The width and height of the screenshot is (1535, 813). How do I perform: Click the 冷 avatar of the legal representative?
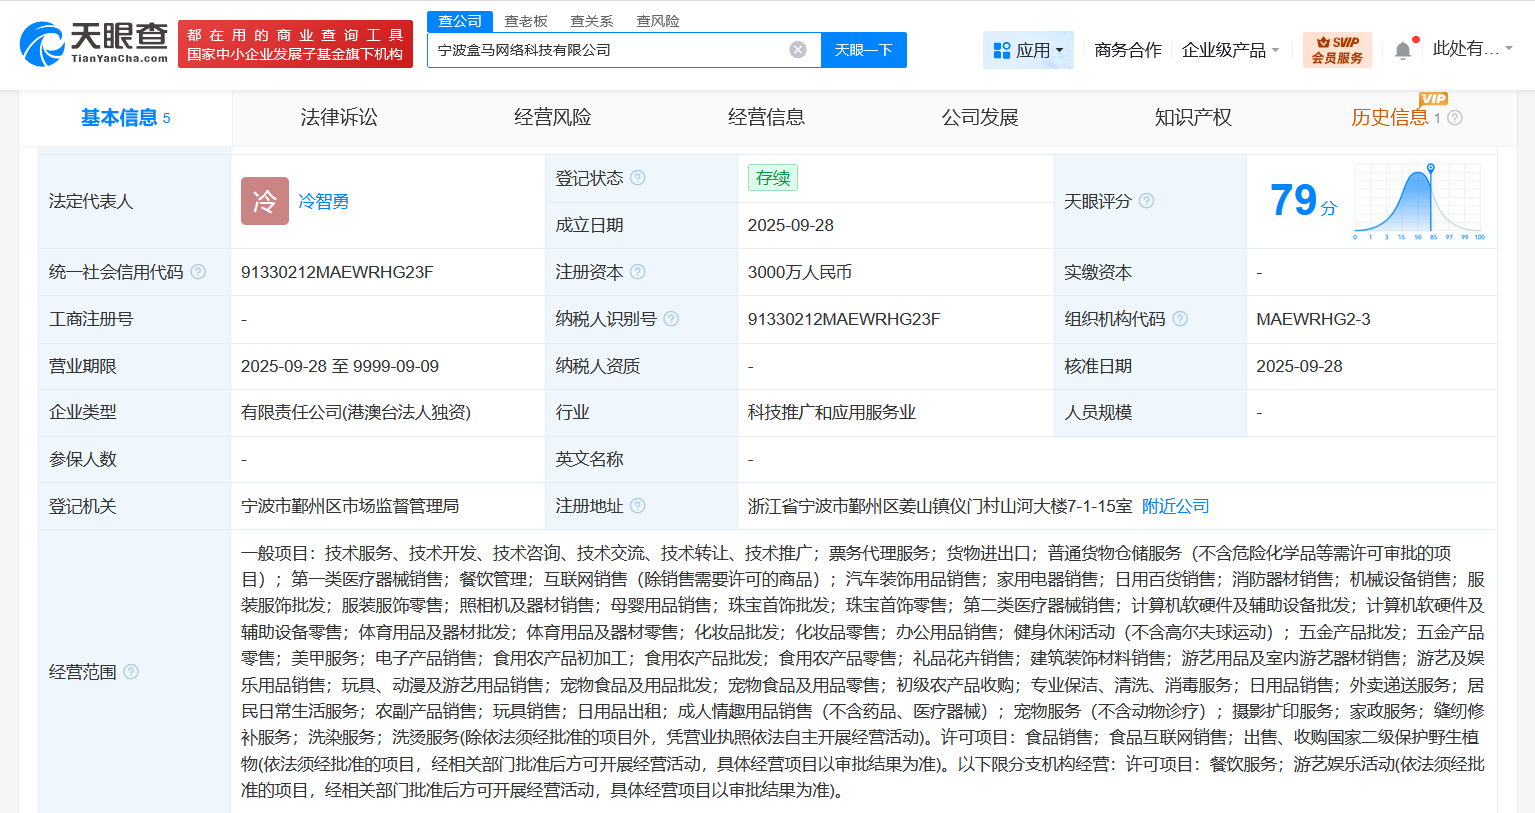[264, 201]
